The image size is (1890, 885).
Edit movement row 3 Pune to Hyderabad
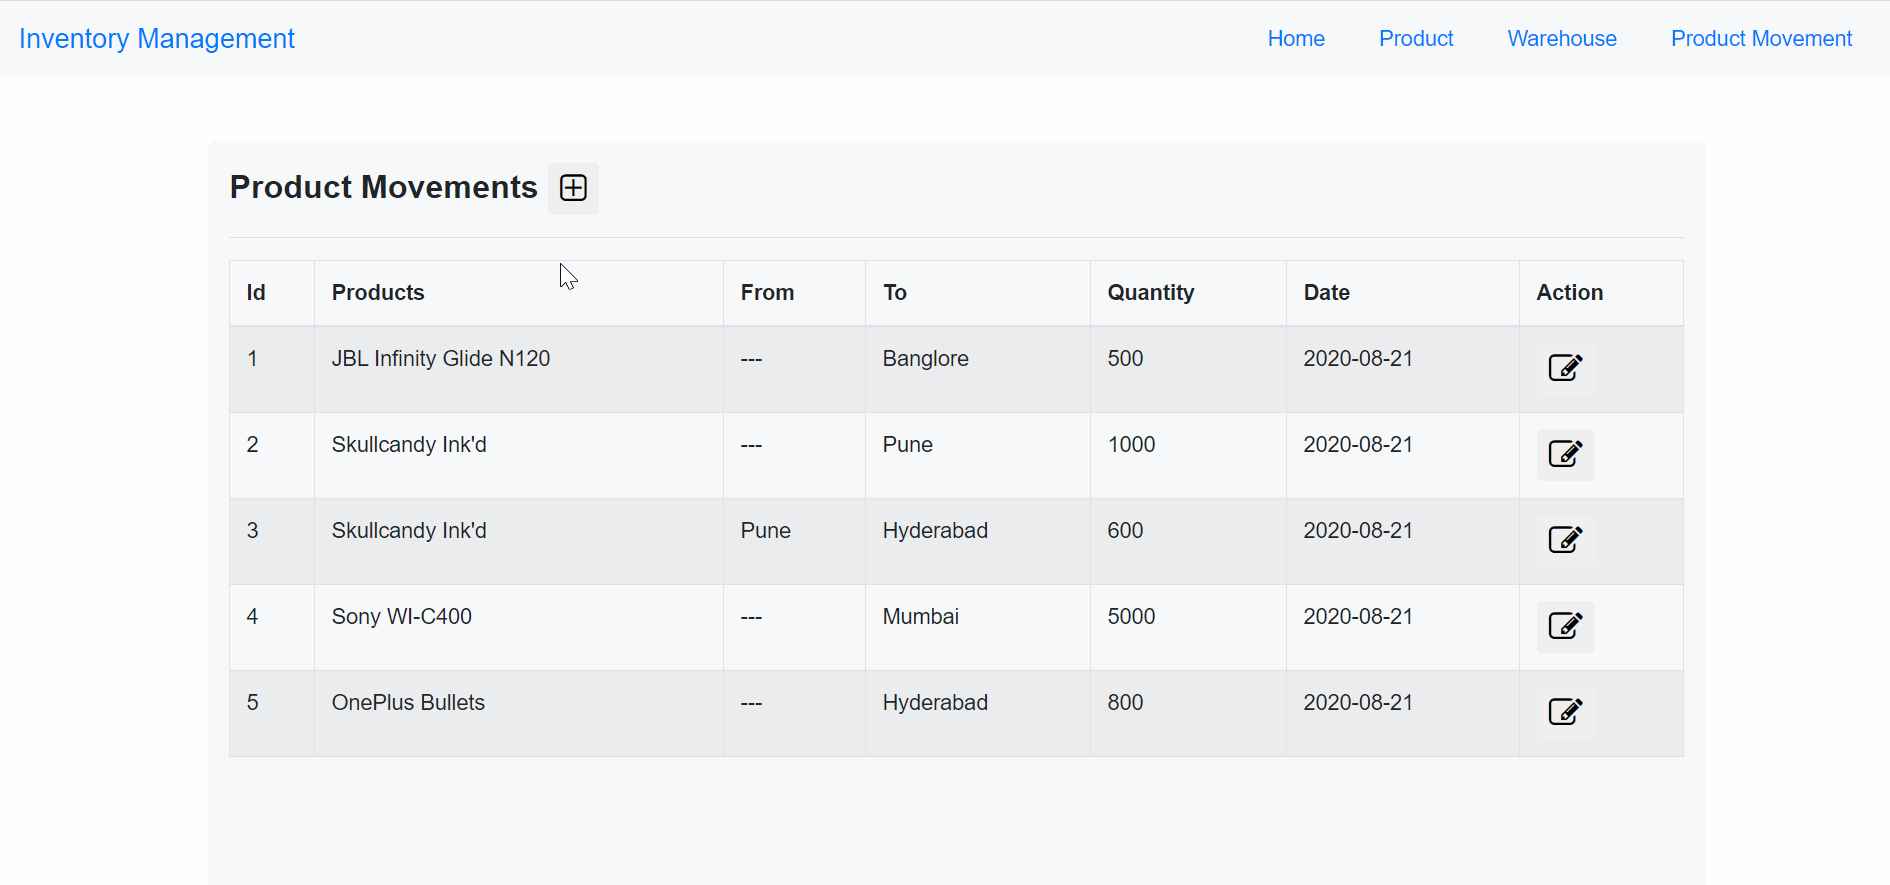click(1565, 540)
